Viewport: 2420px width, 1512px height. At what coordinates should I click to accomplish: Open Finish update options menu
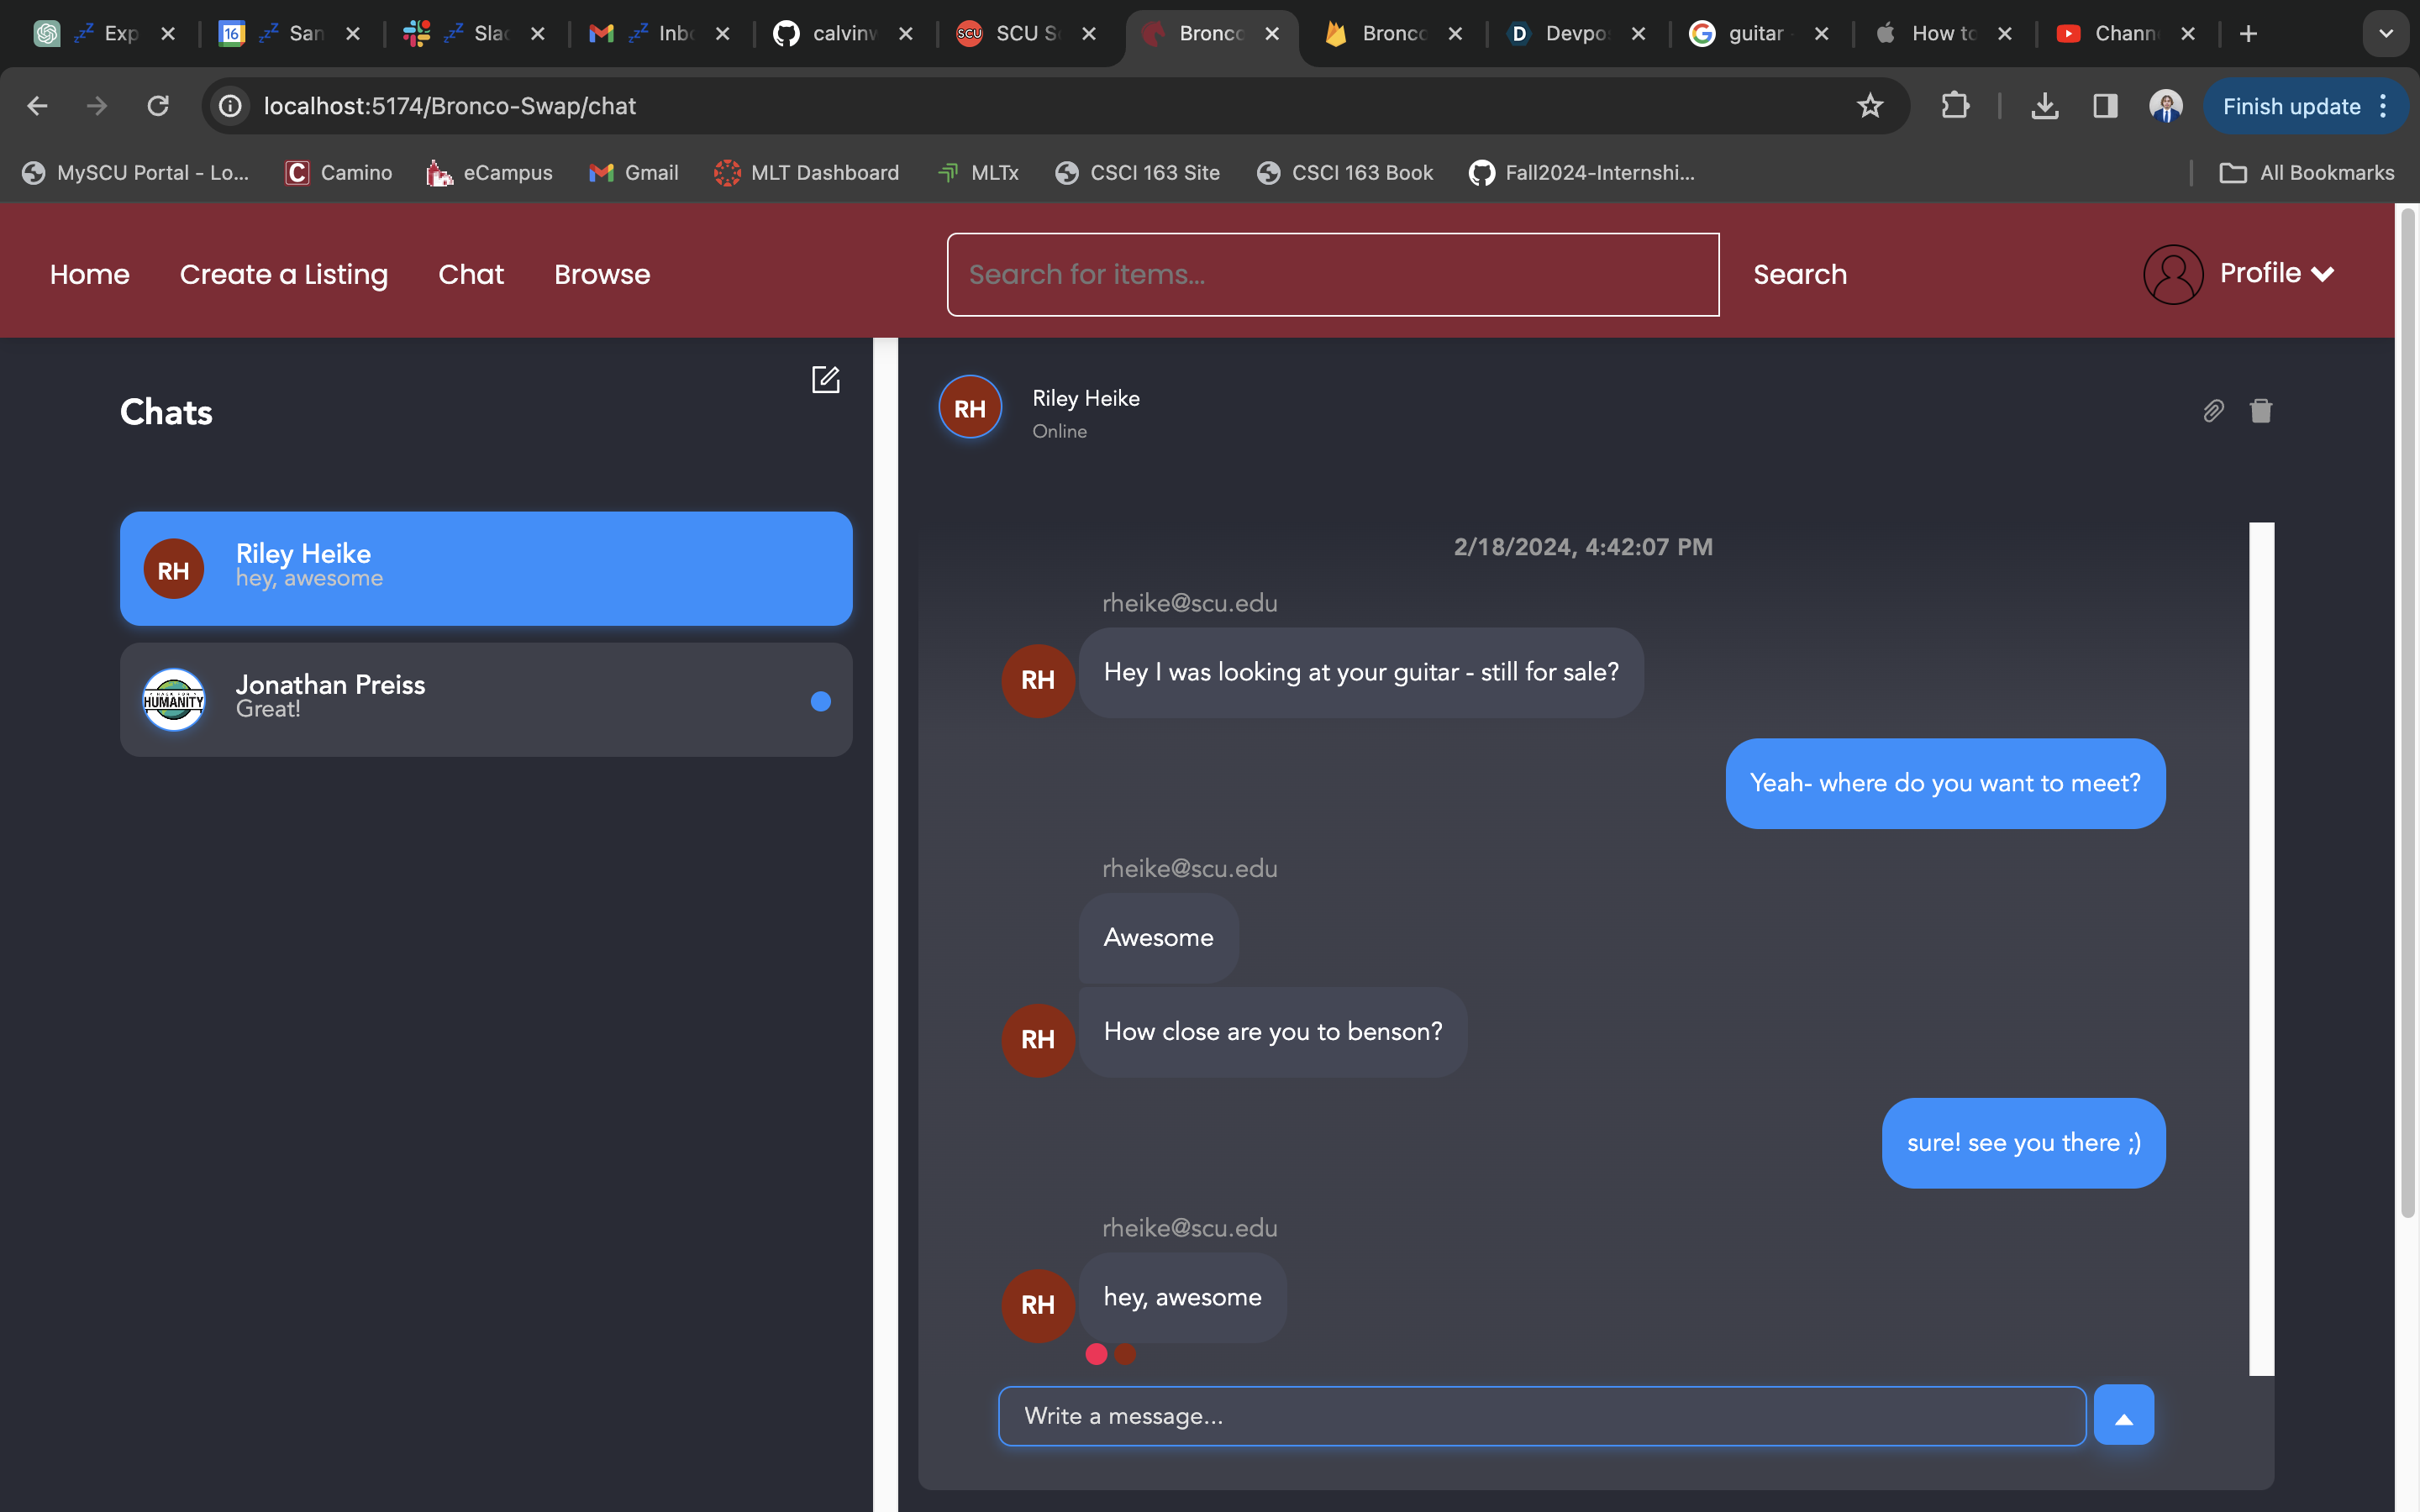2384,106
